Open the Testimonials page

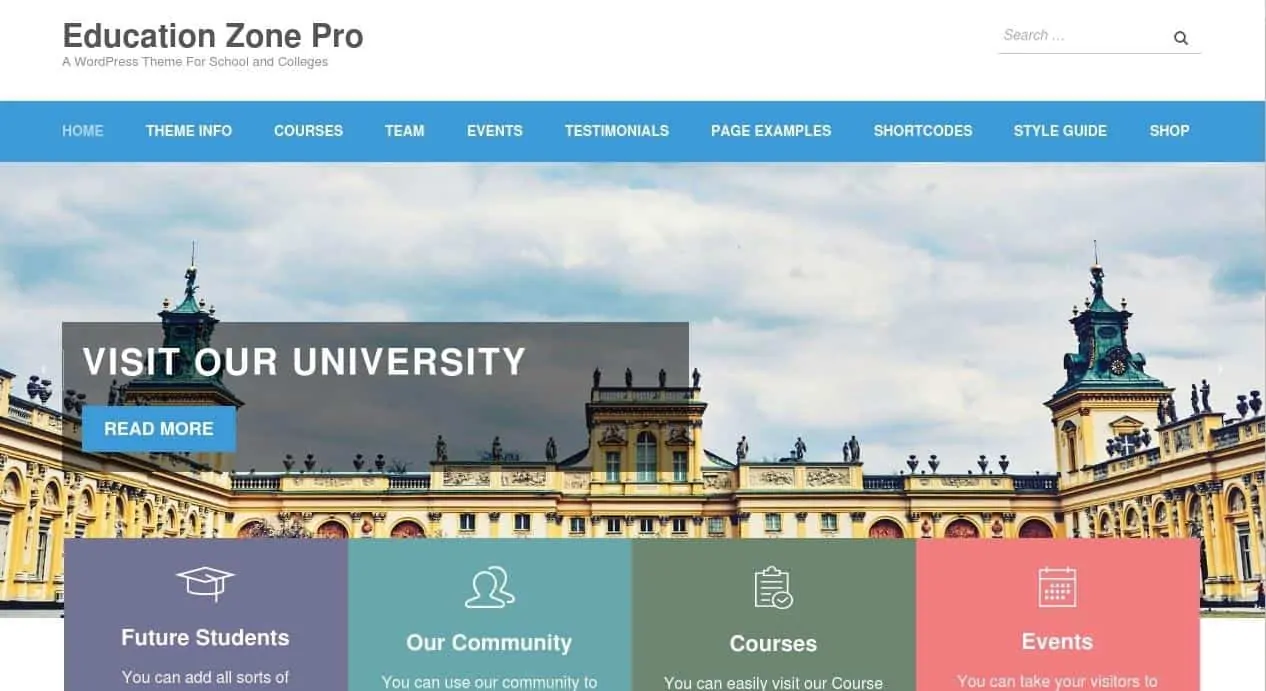click(x=617, y=131)
